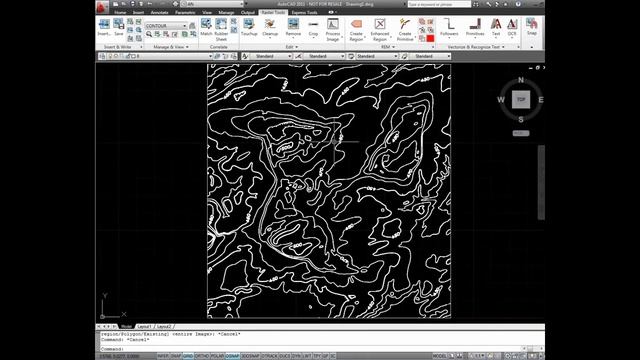Open the Home ribbon tab
This screenshot has width=640, height=360.
(x=120, y=13)
